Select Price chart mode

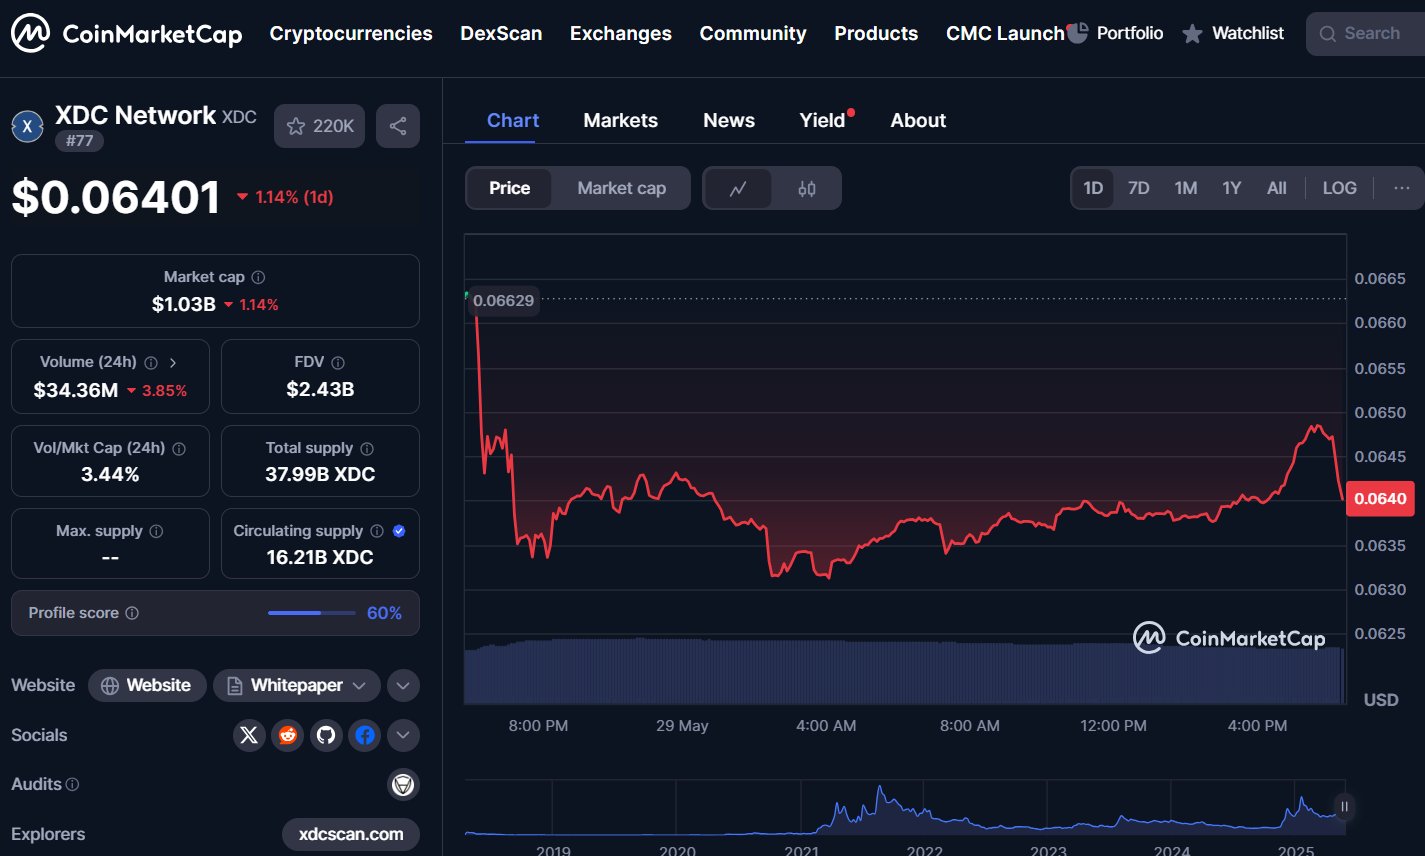point(510,188)
